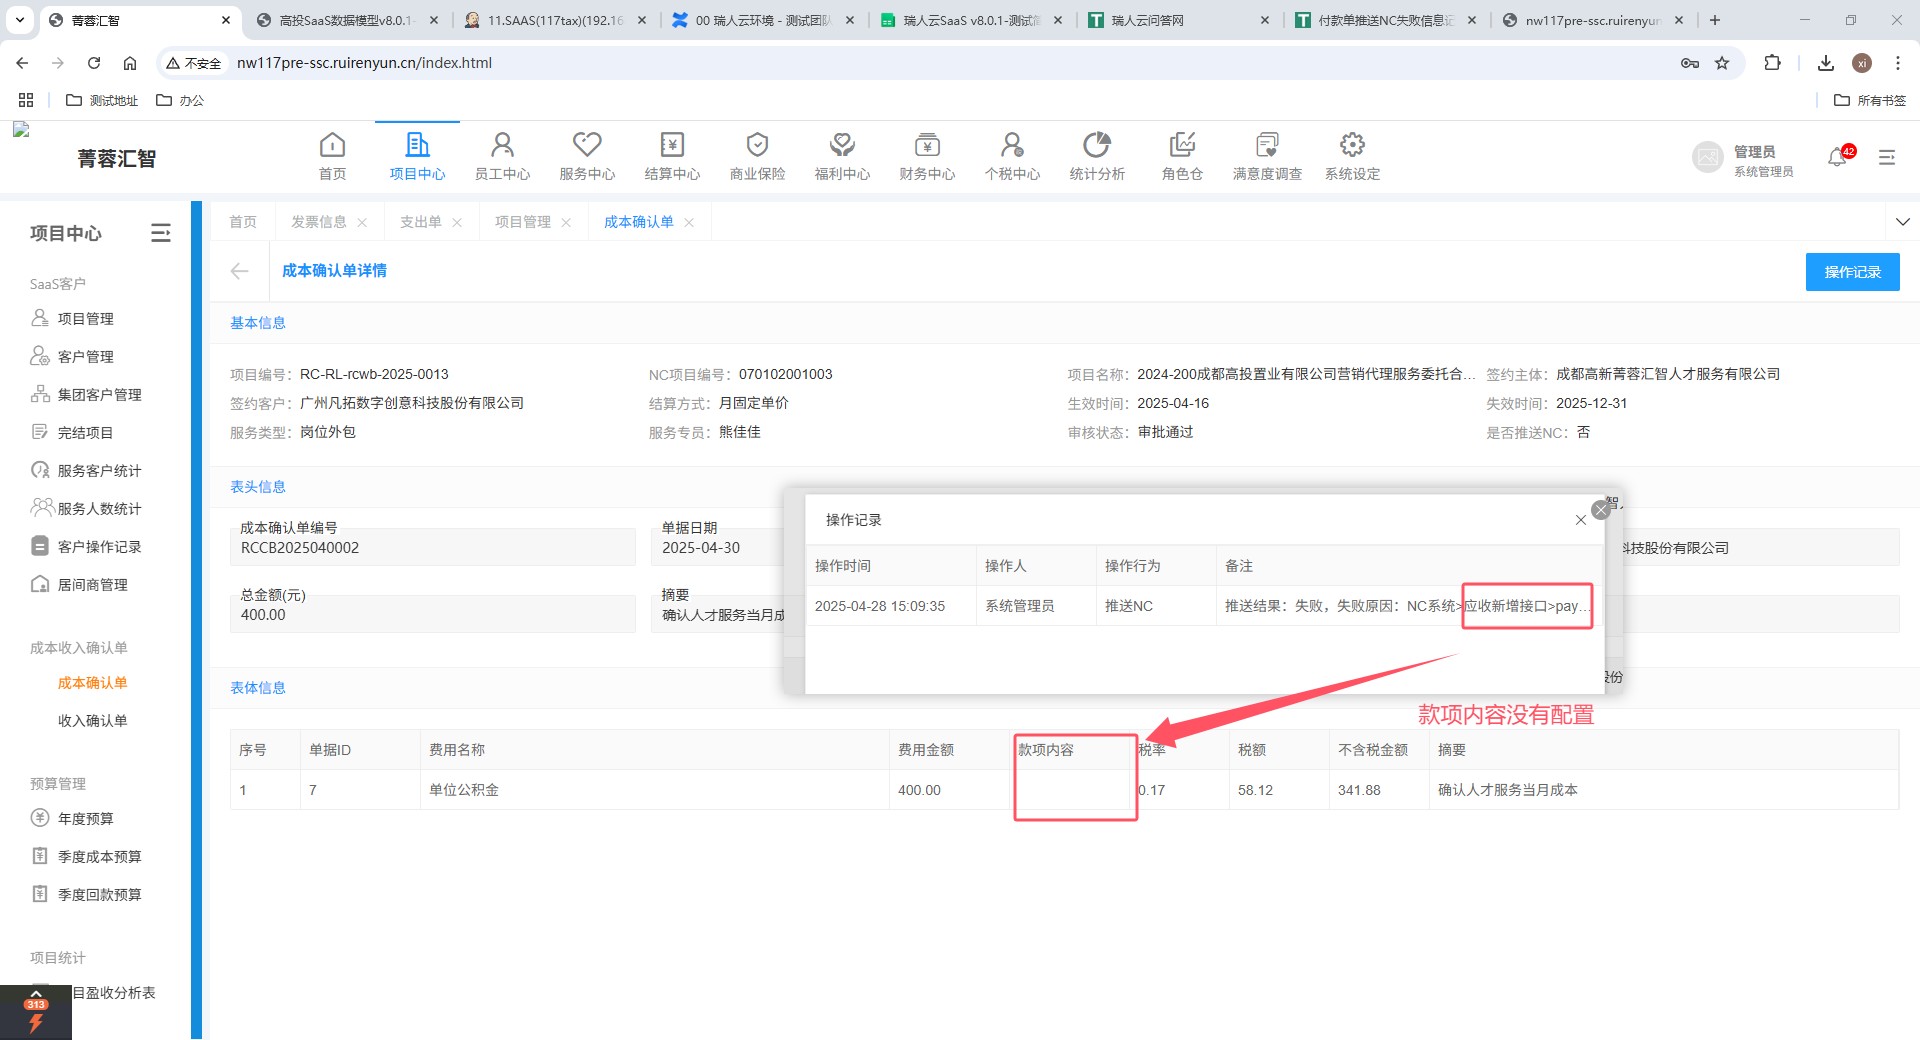Click the lightning widget with 313 badge
This screenshot has height=1040, width=1920.
pyautogui.click(x=36, y=1014)
